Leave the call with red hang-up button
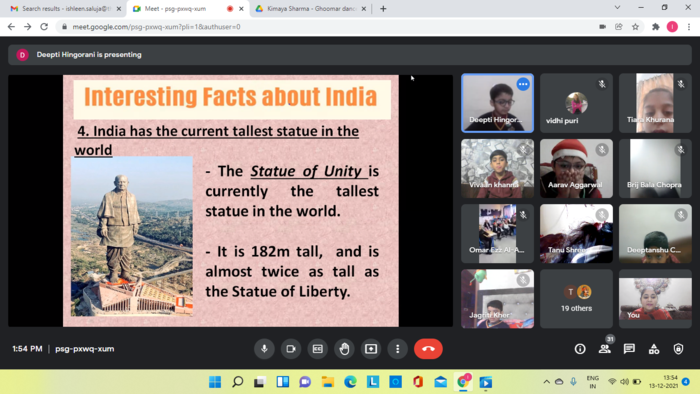 428,349
